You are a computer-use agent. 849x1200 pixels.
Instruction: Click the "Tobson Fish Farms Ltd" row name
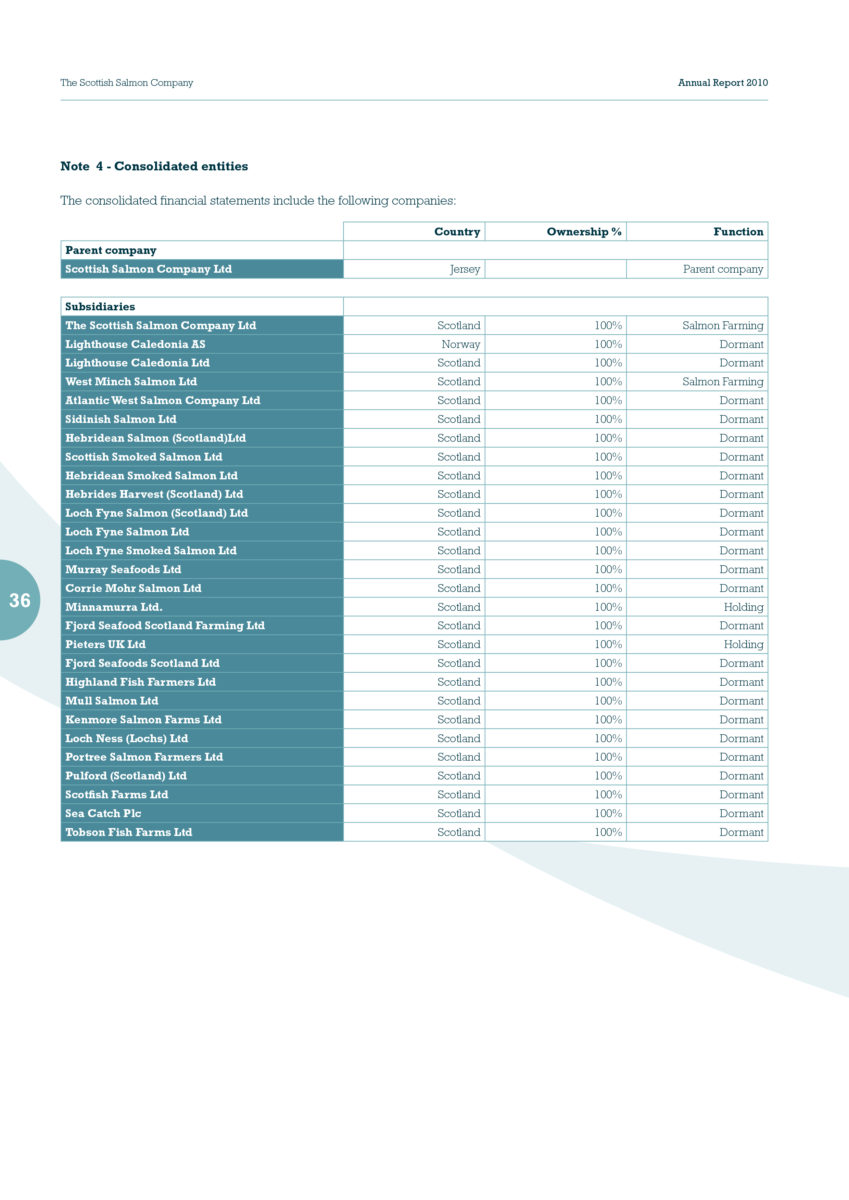click(129, 832)
